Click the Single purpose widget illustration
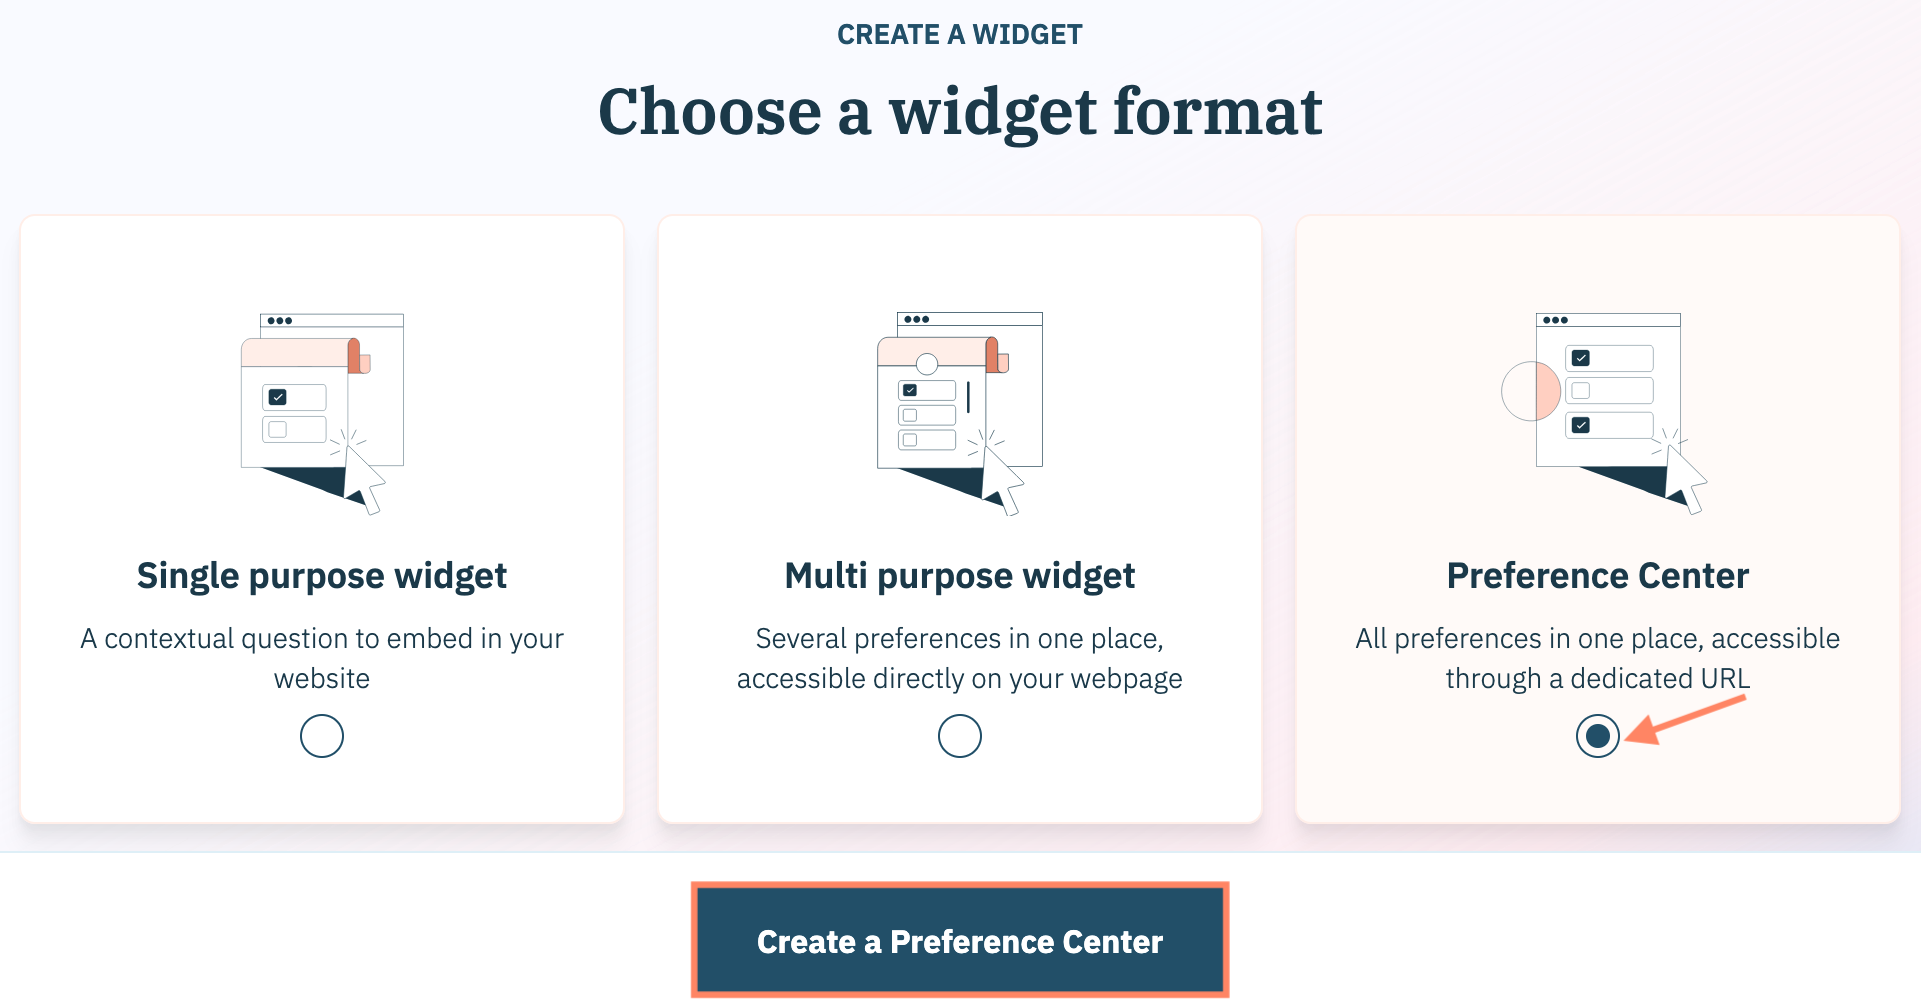 322,410
